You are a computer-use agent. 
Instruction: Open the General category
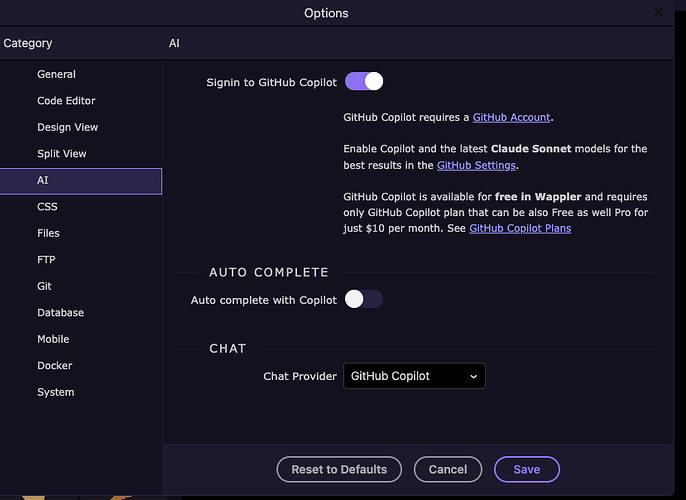click(x=56, y=74)
